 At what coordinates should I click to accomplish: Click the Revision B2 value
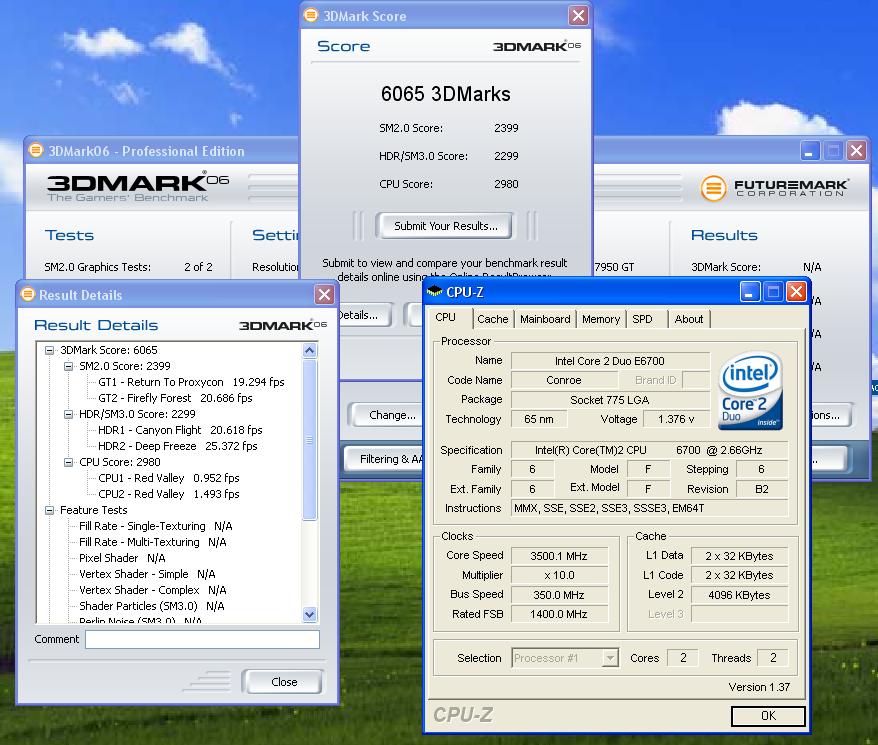pos(762,489)
